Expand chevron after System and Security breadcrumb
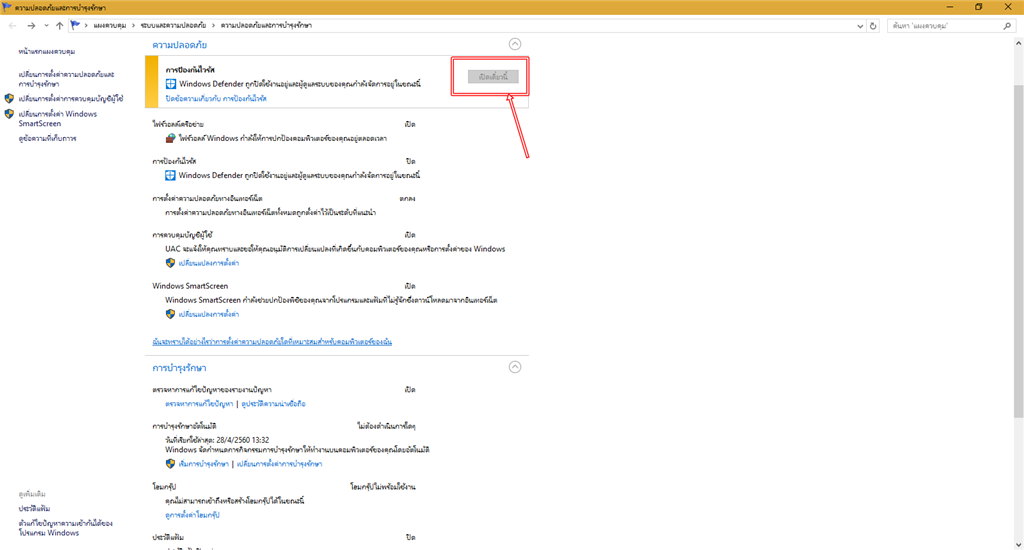Screen dimensions: 1024x550 213,25
